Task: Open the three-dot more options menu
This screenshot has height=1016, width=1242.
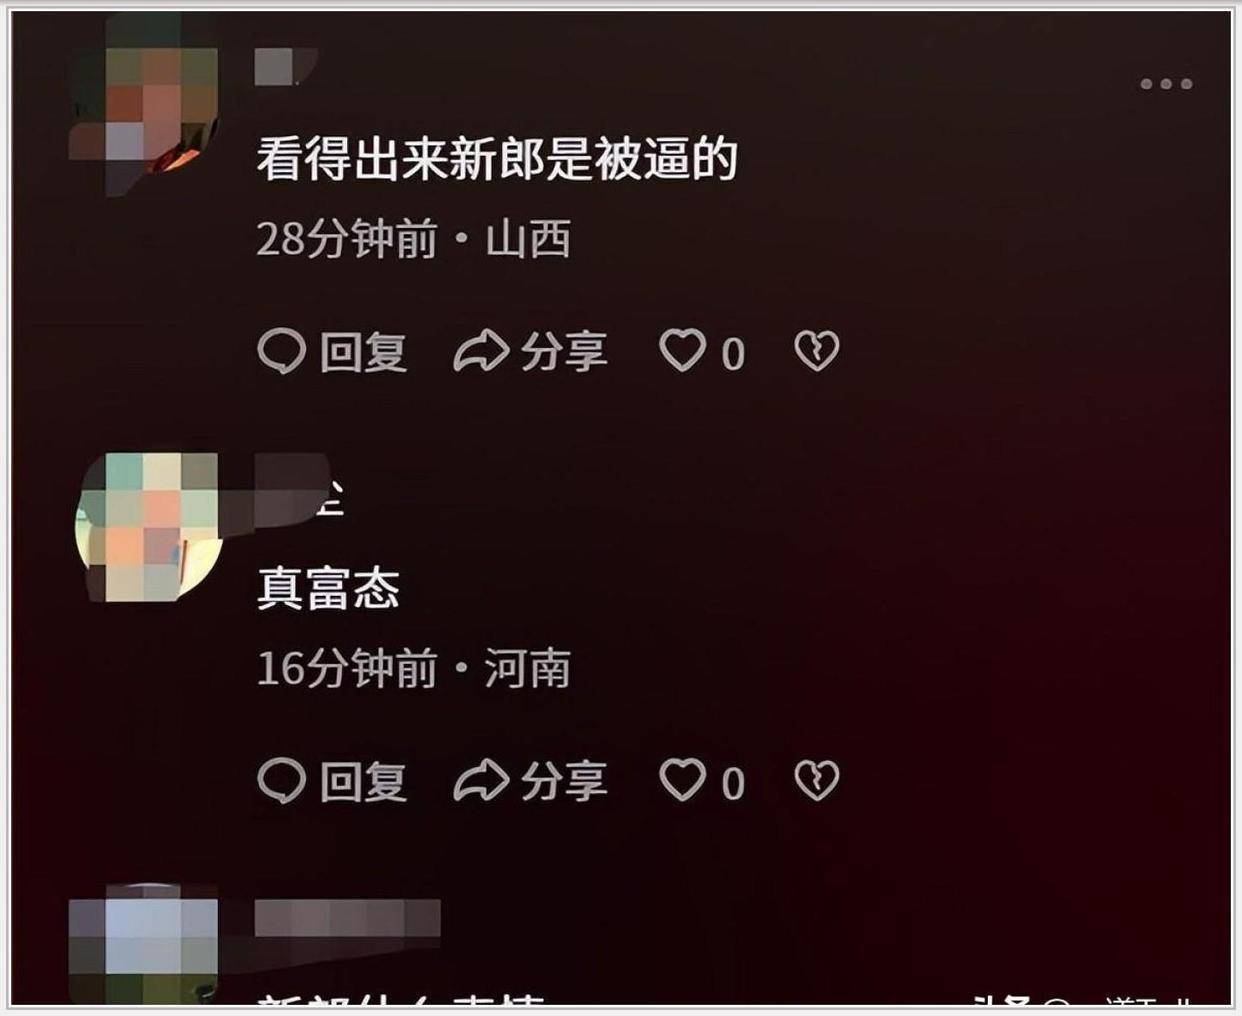Action: tap(1166, 84)
